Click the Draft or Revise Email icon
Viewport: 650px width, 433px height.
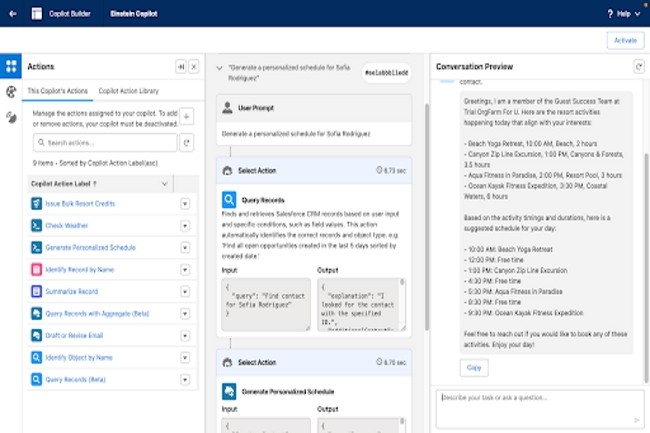click(36, 335)
